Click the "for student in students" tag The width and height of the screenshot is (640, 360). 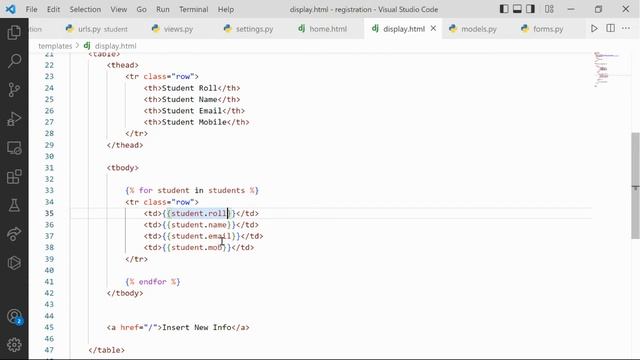tap(192, 191)
